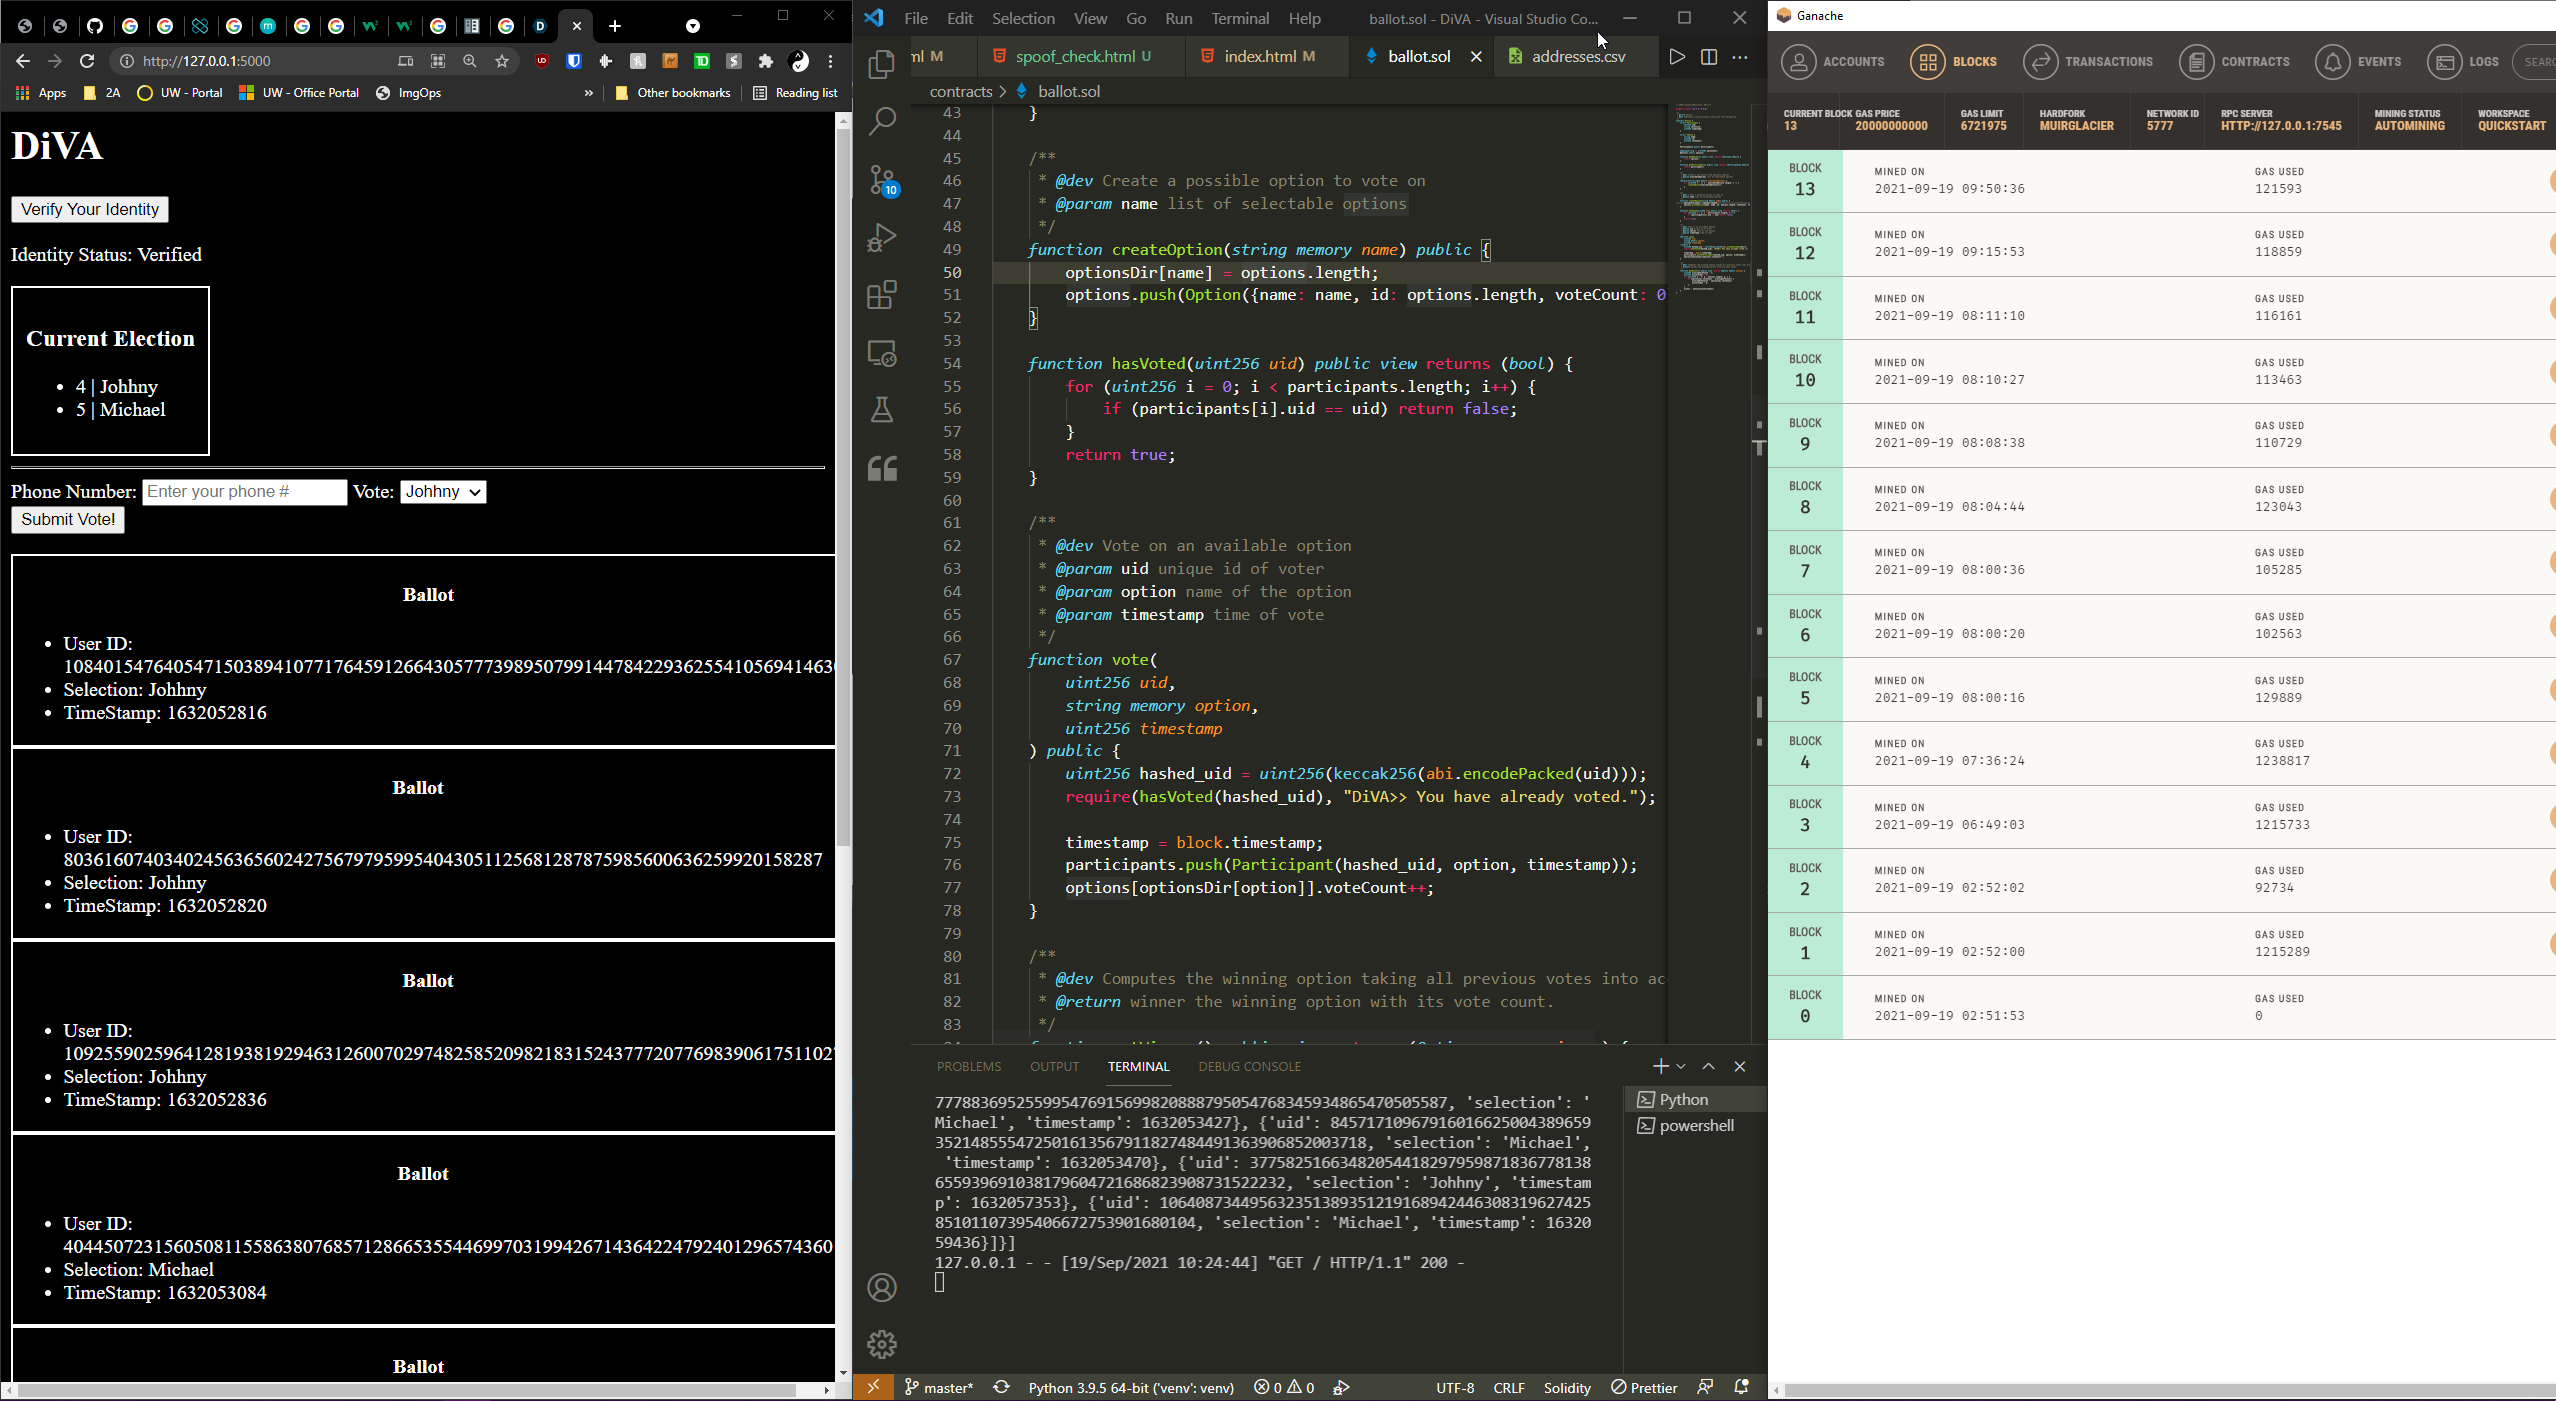Open the VS Code Explorer view
Screen dimensions: 2556x1401
tap(881, 65)
